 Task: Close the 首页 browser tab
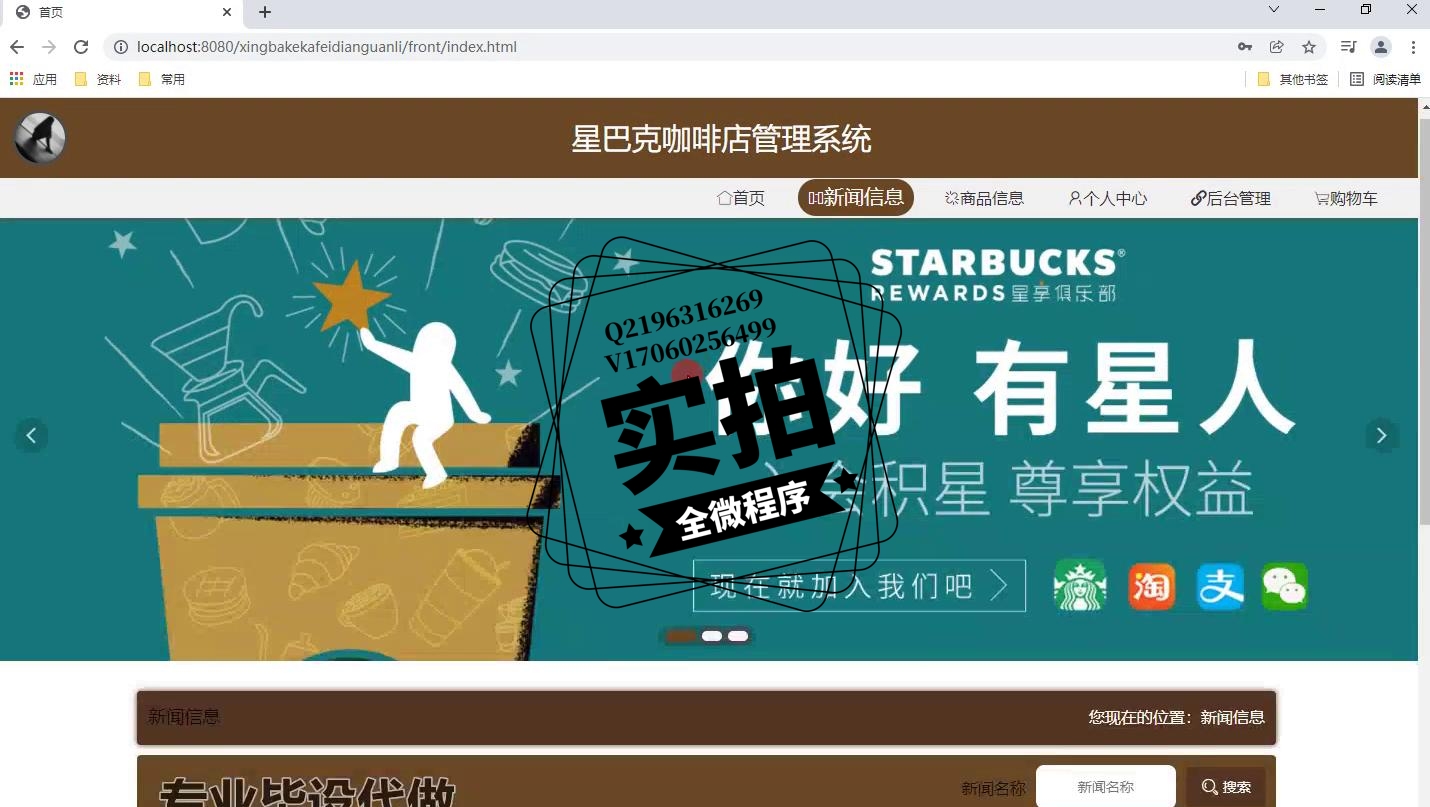pyautogui.click(x=227, y=12)
